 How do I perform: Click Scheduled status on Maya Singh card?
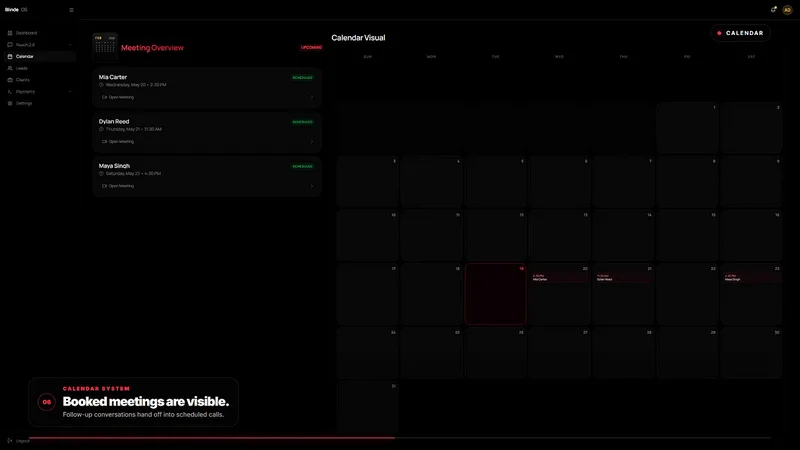pos(303,167)
